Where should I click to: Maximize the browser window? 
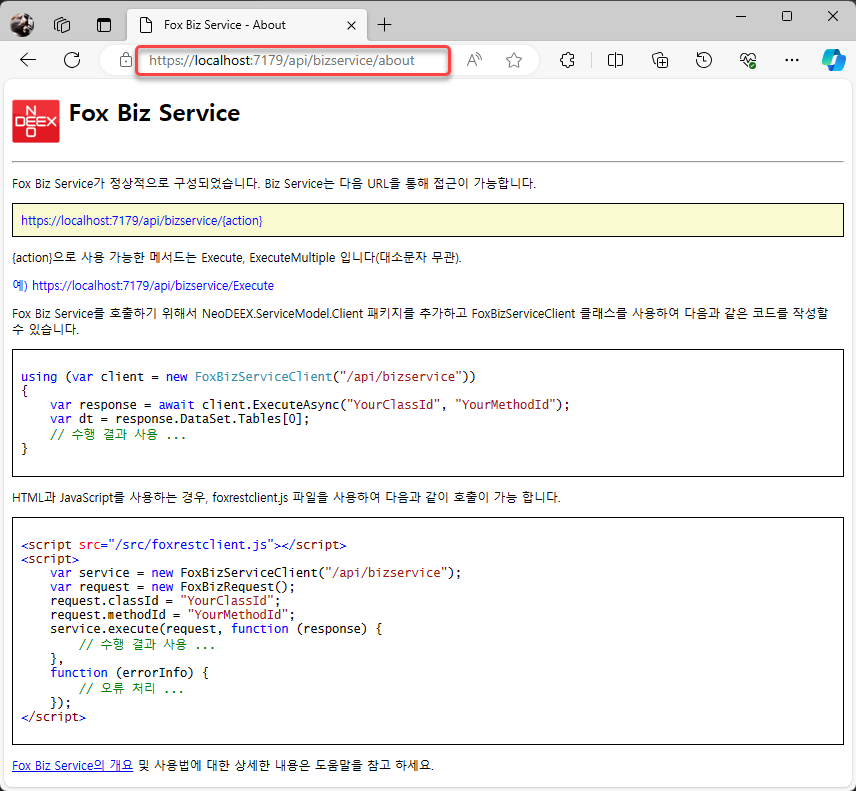pyautogui.click(x=787, y=16)
